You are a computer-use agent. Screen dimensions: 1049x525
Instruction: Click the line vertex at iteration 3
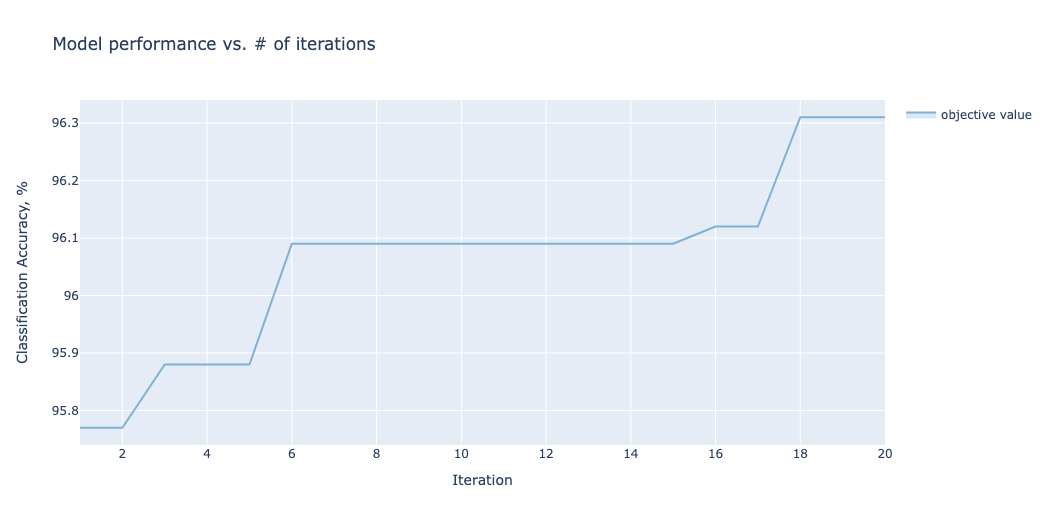[x=165, y=364]
